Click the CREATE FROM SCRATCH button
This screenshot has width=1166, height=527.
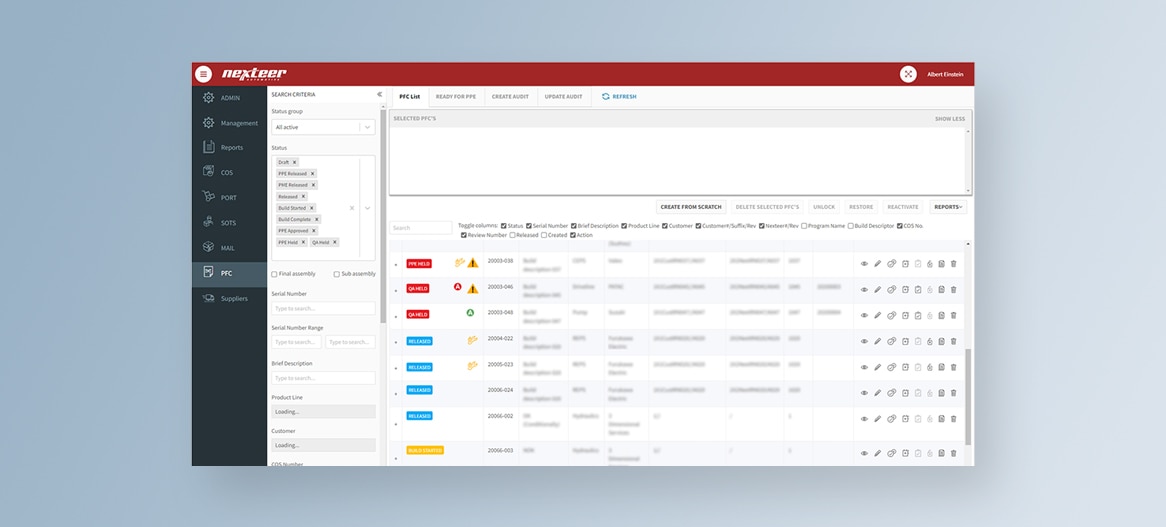[691, 207]
